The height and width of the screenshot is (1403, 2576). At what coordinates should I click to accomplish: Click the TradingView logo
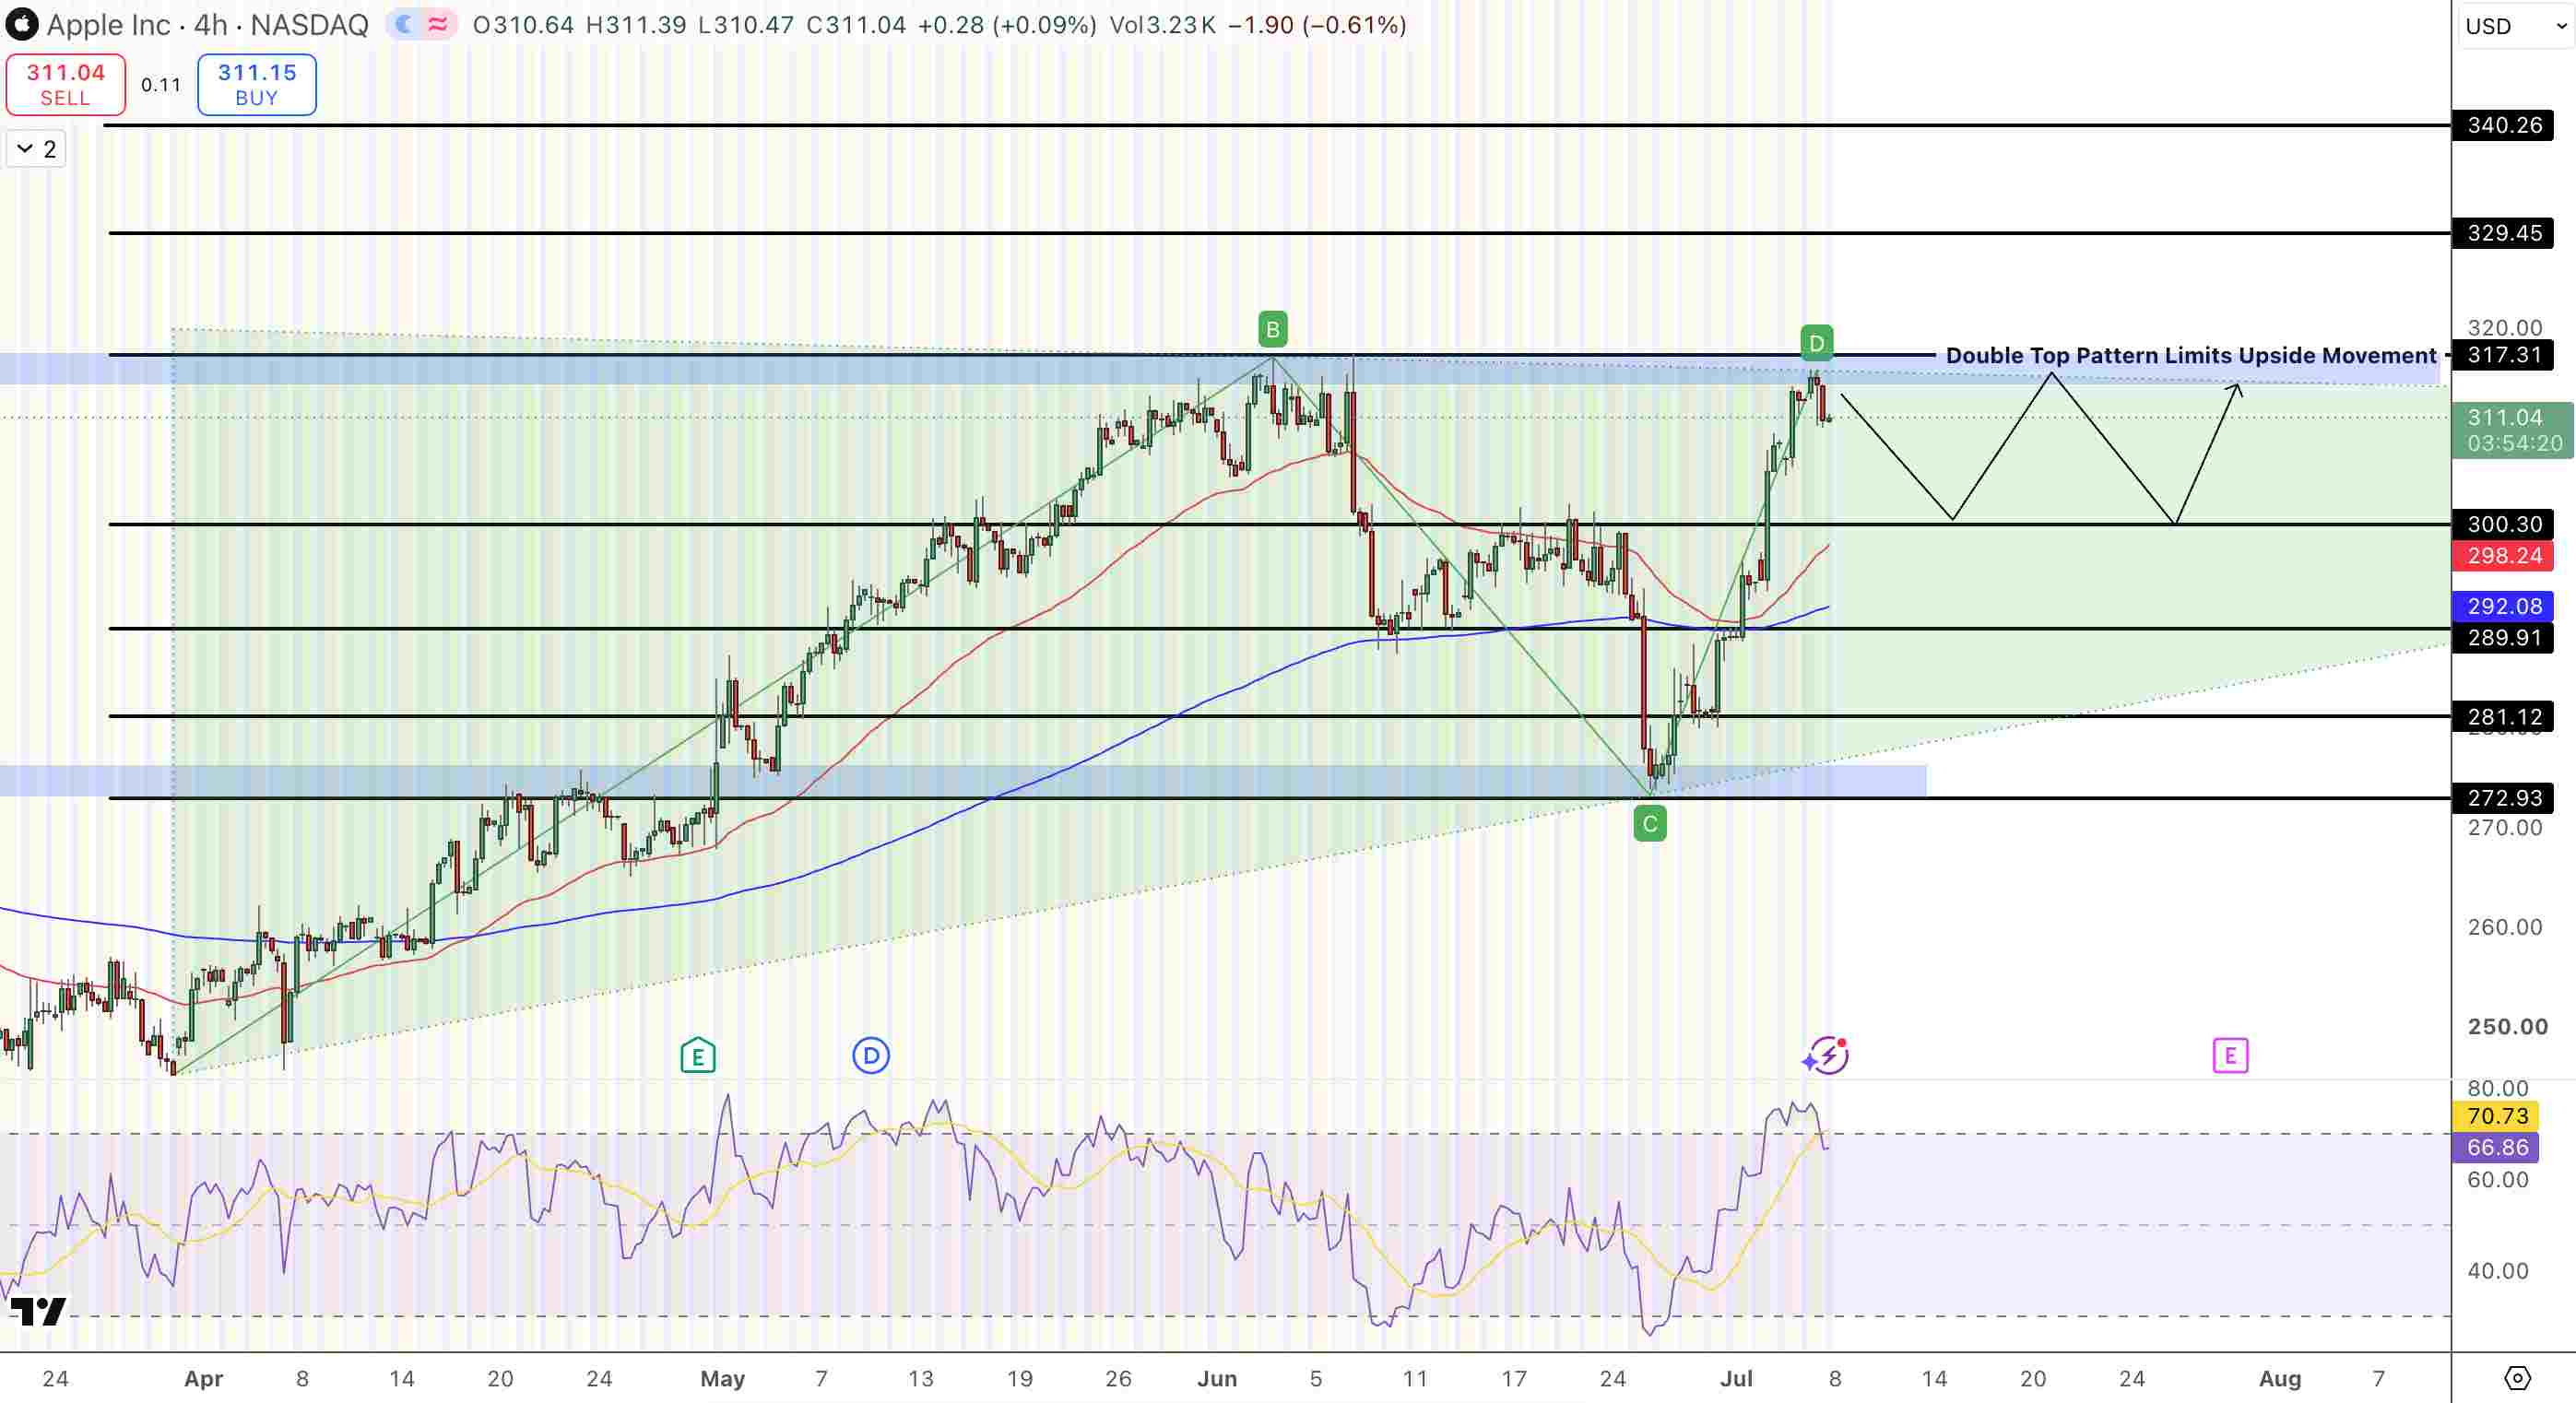(38, 1311)
